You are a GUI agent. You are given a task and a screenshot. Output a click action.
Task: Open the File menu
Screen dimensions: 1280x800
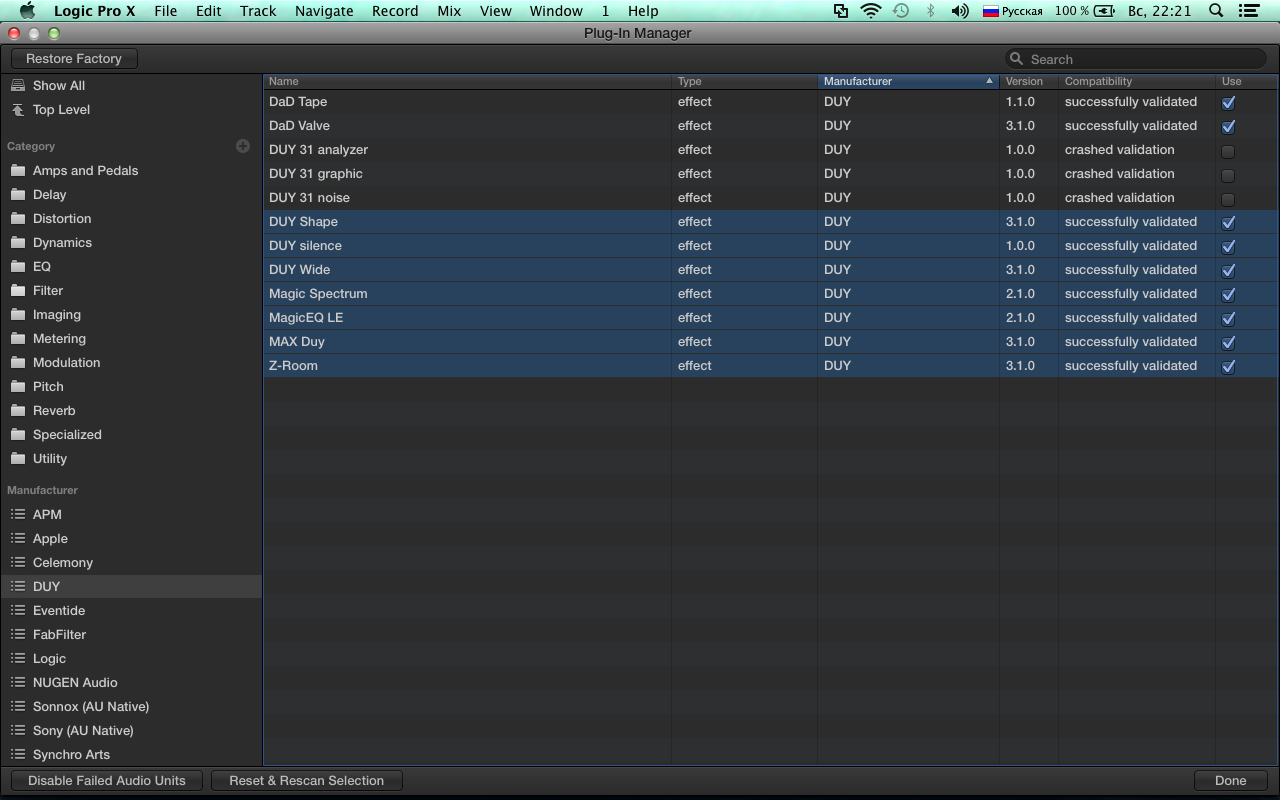166,11
